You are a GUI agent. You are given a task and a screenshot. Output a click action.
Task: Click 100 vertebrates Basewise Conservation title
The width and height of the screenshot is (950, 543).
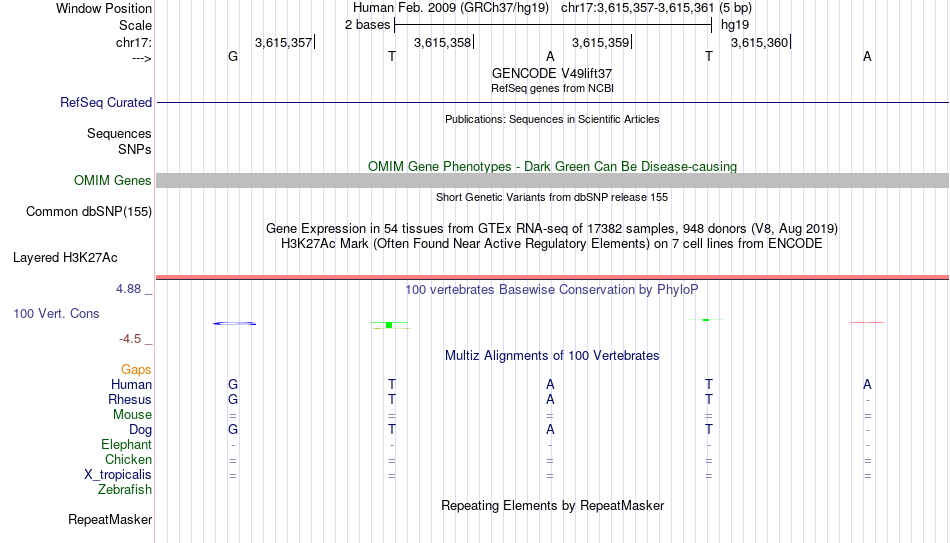(x=552, y=290)
